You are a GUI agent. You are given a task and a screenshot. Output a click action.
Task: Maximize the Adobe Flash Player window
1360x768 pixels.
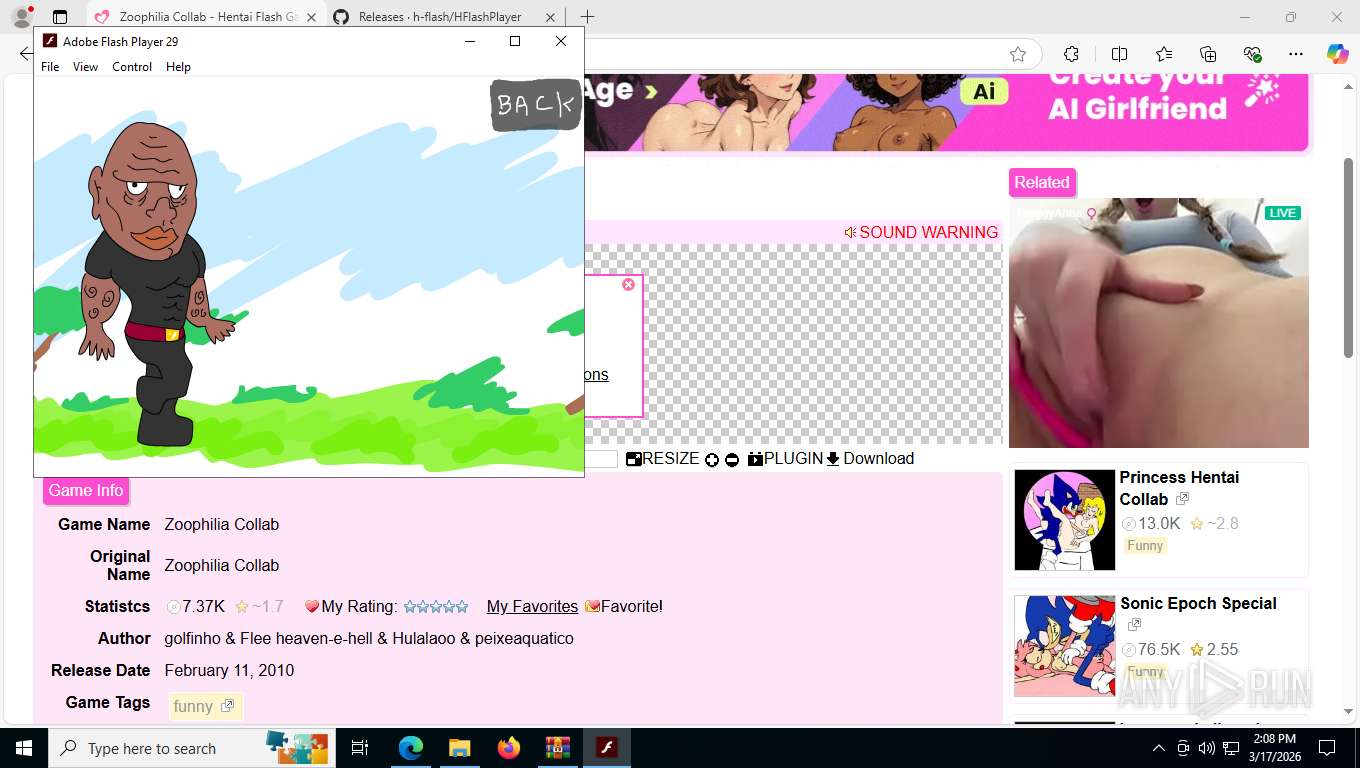(x=515, y=41)
